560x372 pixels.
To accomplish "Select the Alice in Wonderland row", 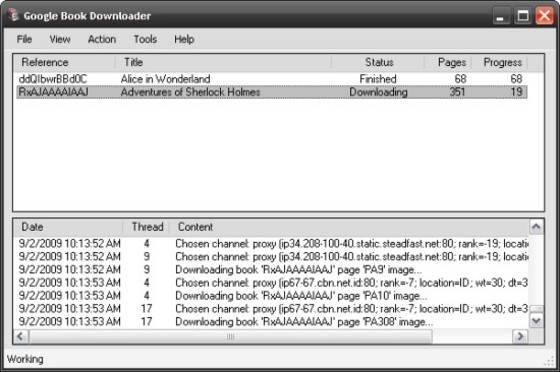I will tap(271, 79).
